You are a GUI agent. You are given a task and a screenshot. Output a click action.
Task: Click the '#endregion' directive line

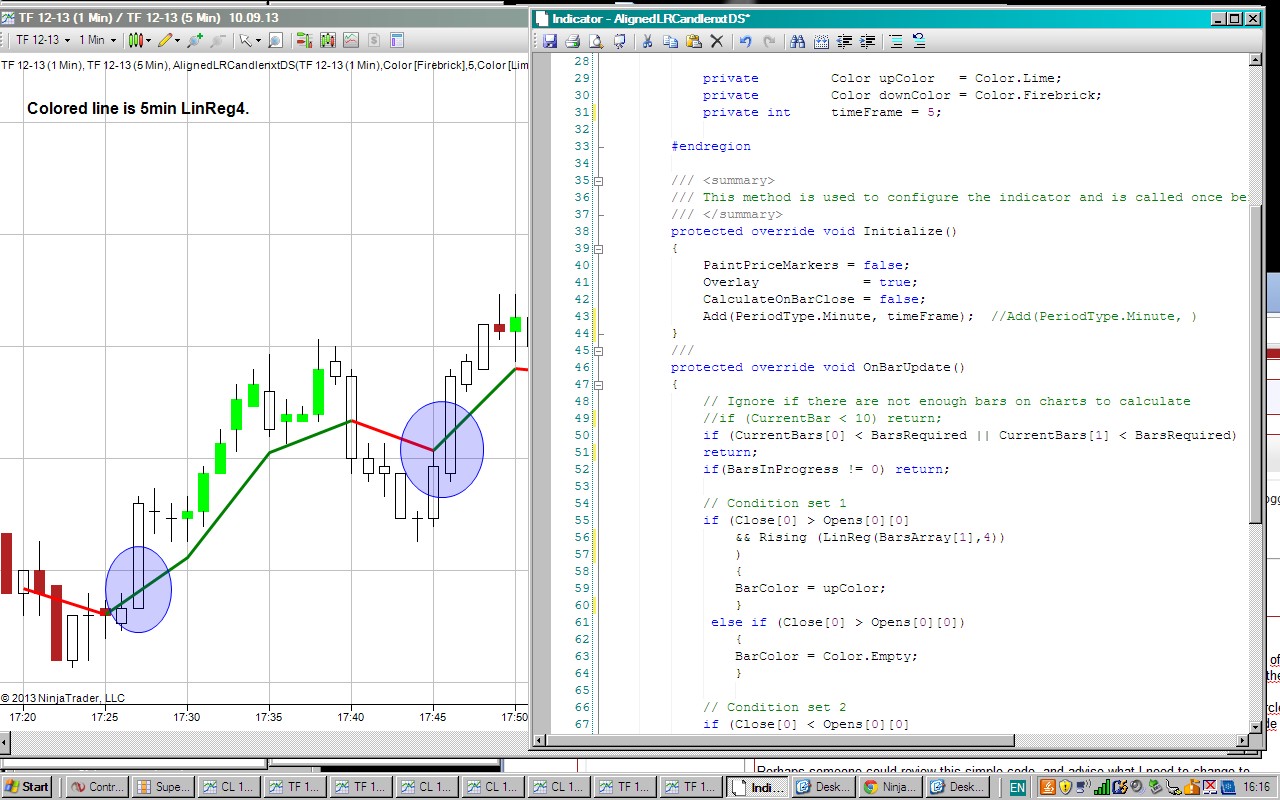click(x=710, y=146)
